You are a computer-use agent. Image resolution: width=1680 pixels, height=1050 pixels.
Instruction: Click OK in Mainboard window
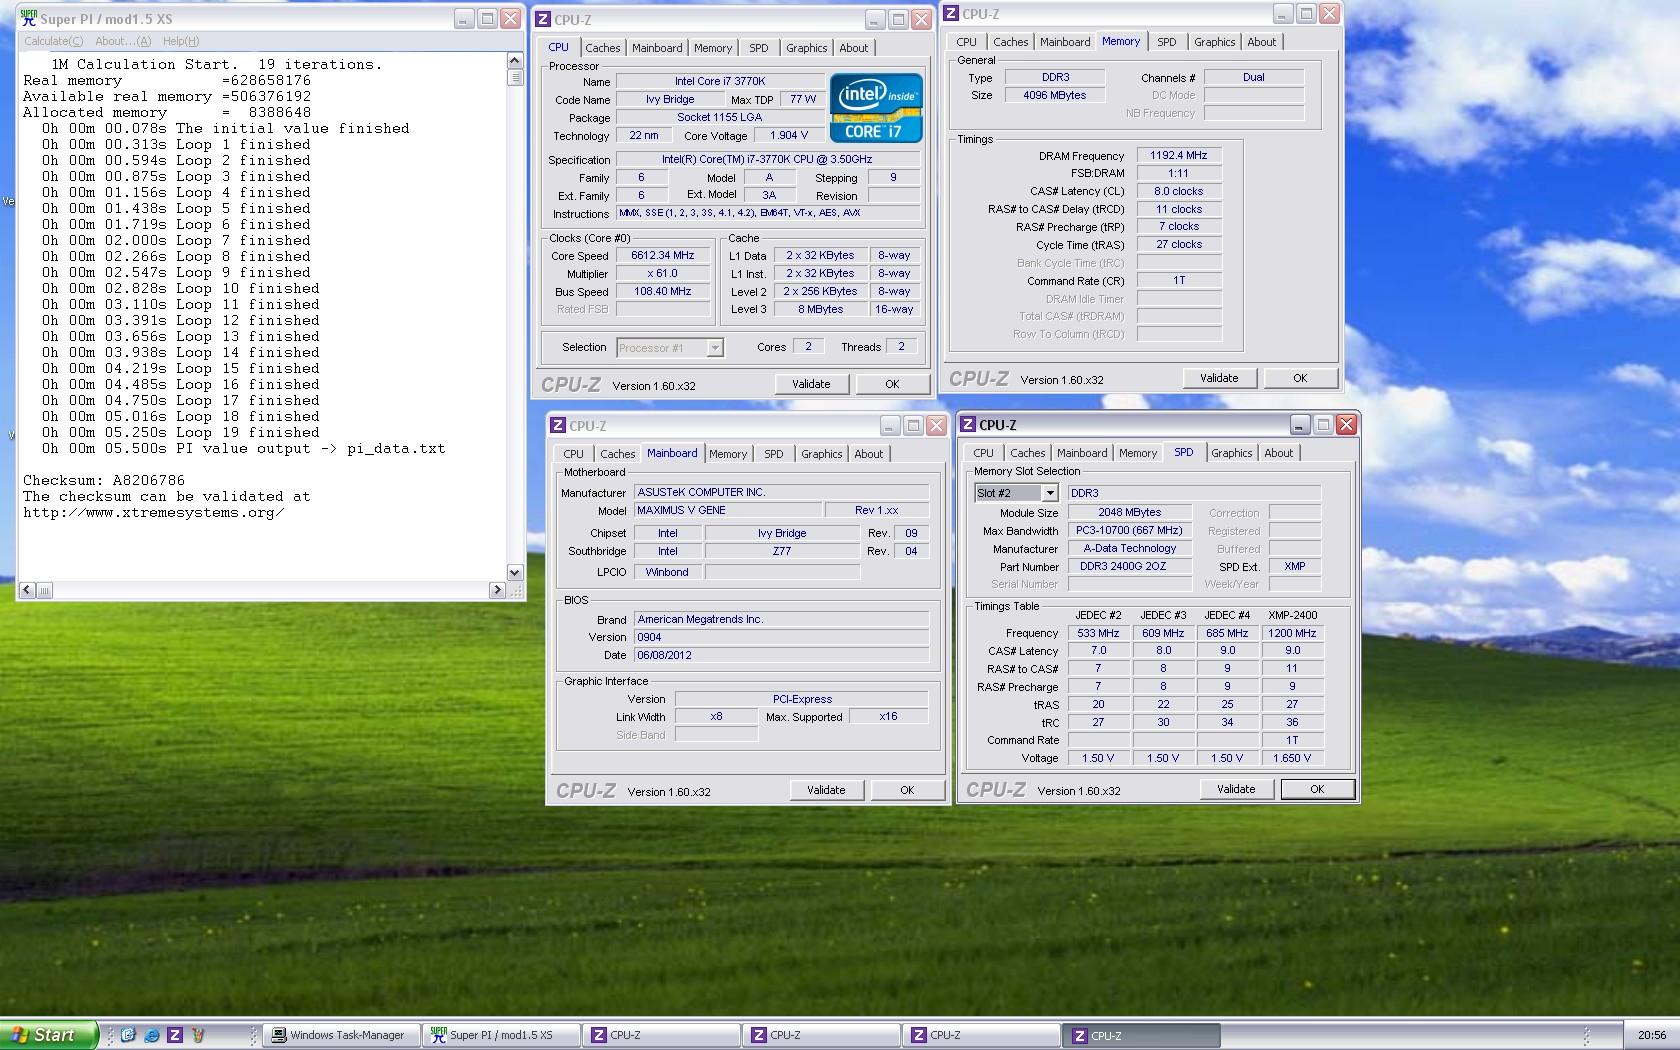tap(907, 790)
